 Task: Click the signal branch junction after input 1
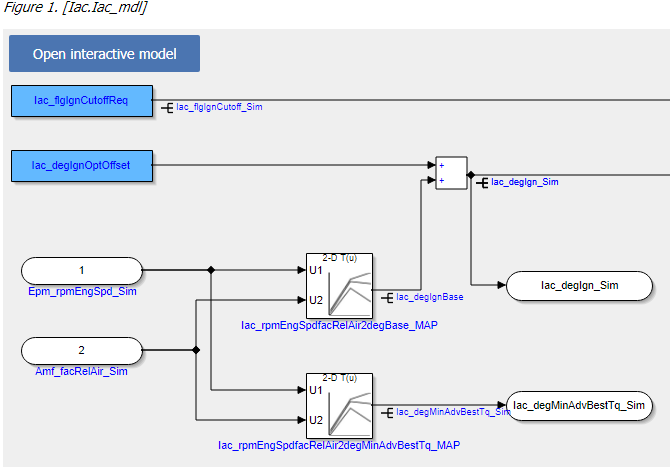tap(211, 270)
